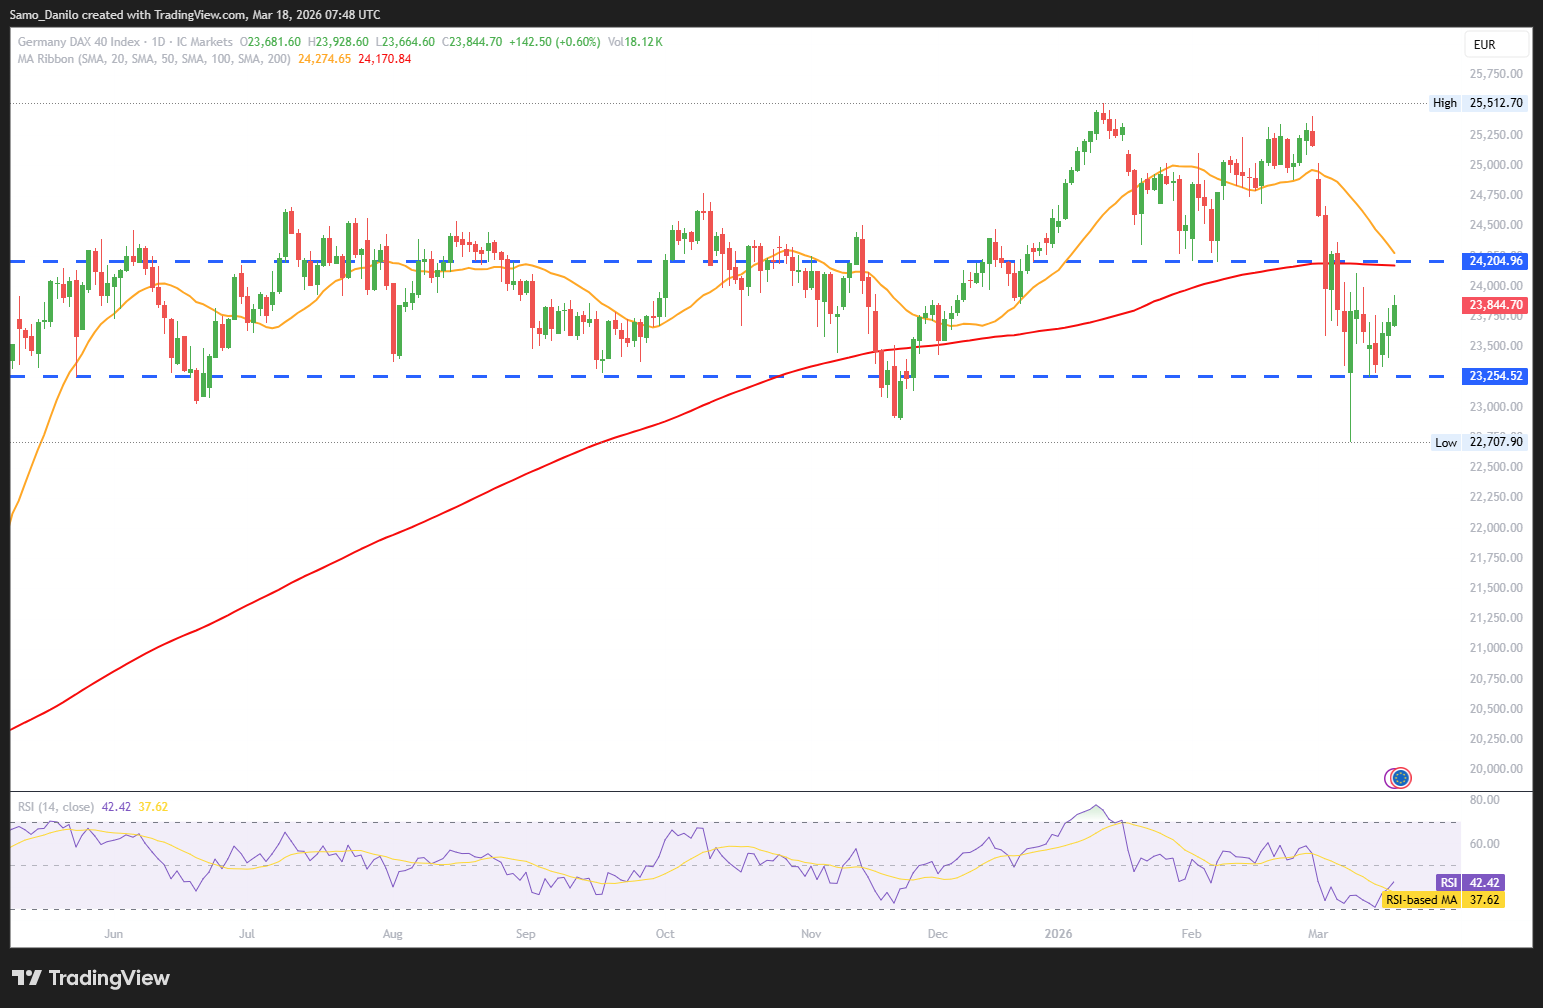Click the EU flag economic event icon

(x=1400, y=777)
